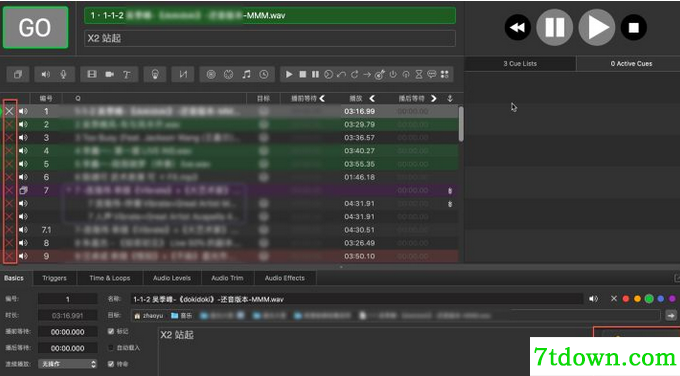The image size is (680, 376).
Task: Click the speaker icon of cue 9
Action: [23, 256]
